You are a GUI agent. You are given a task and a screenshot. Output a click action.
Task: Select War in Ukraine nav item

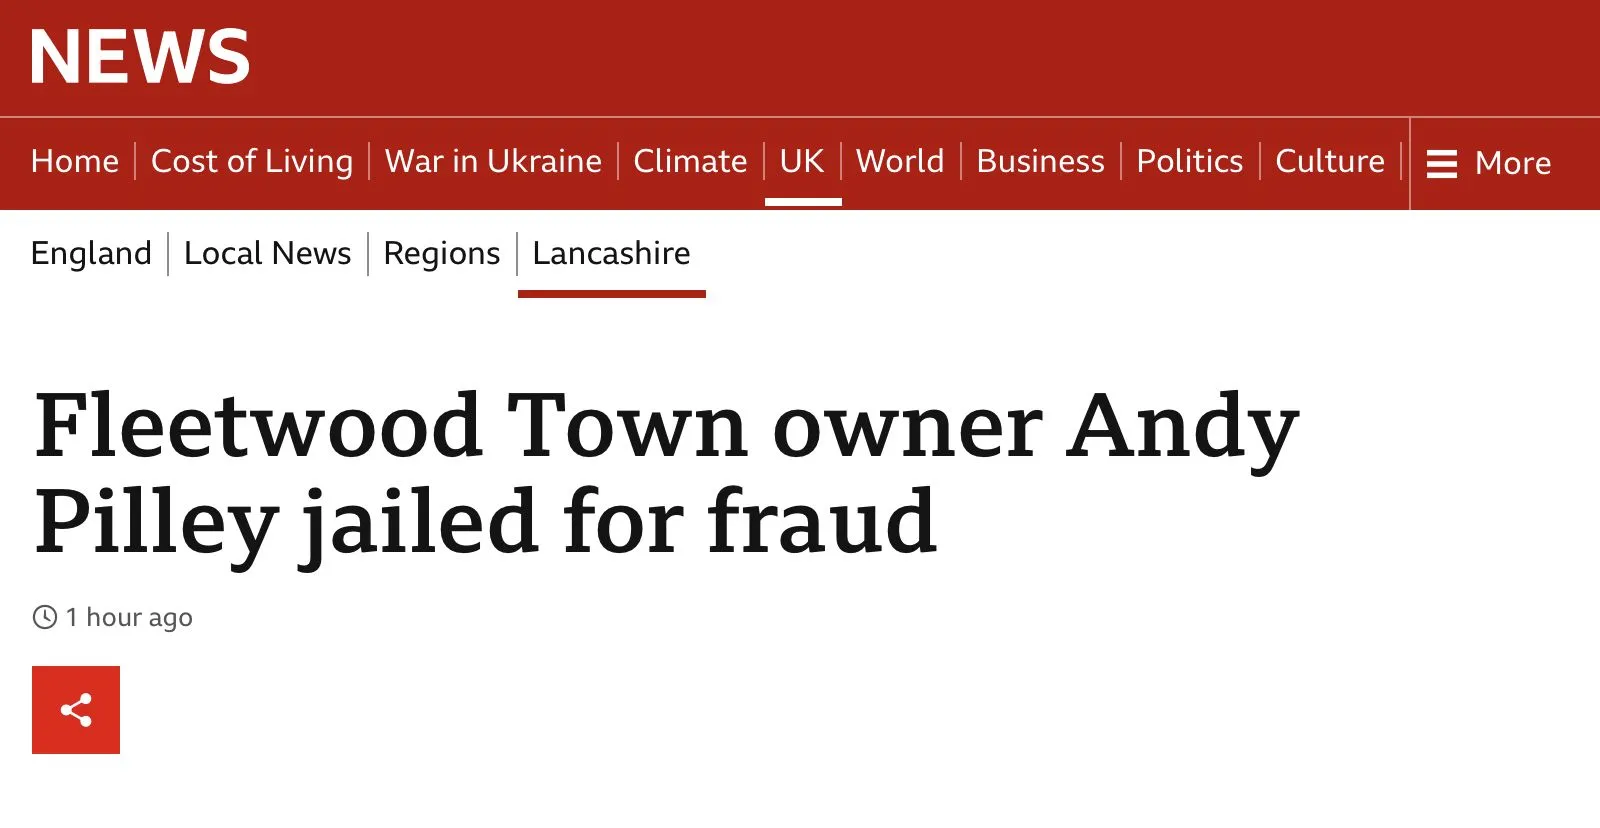pyautogui.click(x=493, y=162)
